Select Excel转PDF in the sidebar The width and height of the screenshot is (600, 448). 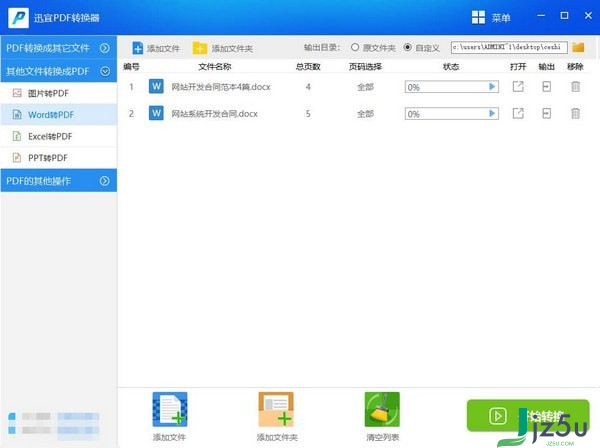[59, 136]
